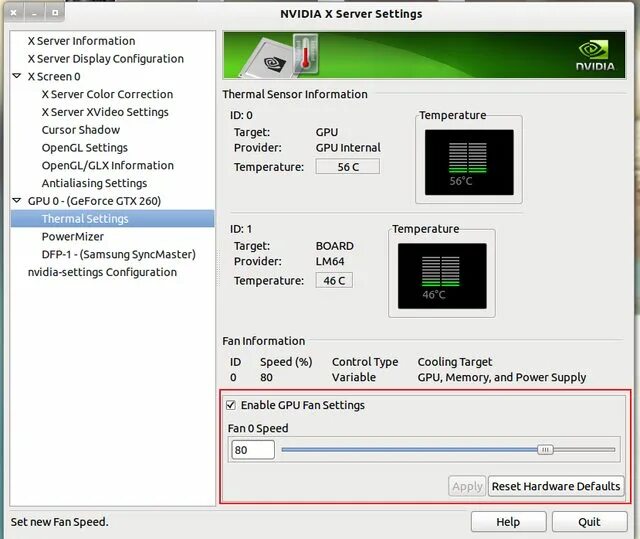640x539 pixels.
Task: Select Thermal Settings in sidebar
Action: 113,219
